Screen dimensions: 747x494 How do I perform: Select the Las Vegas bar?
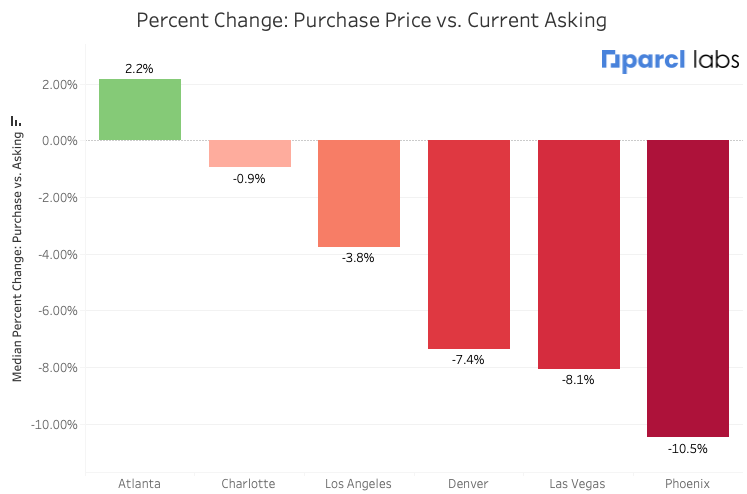[579, 254]
